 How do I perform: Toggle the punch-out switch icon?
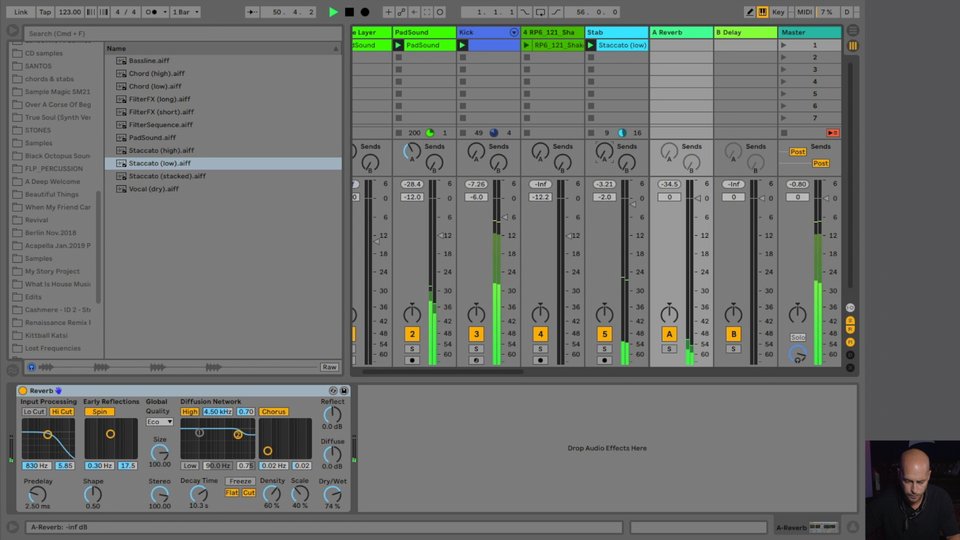(x=556, y=12)
